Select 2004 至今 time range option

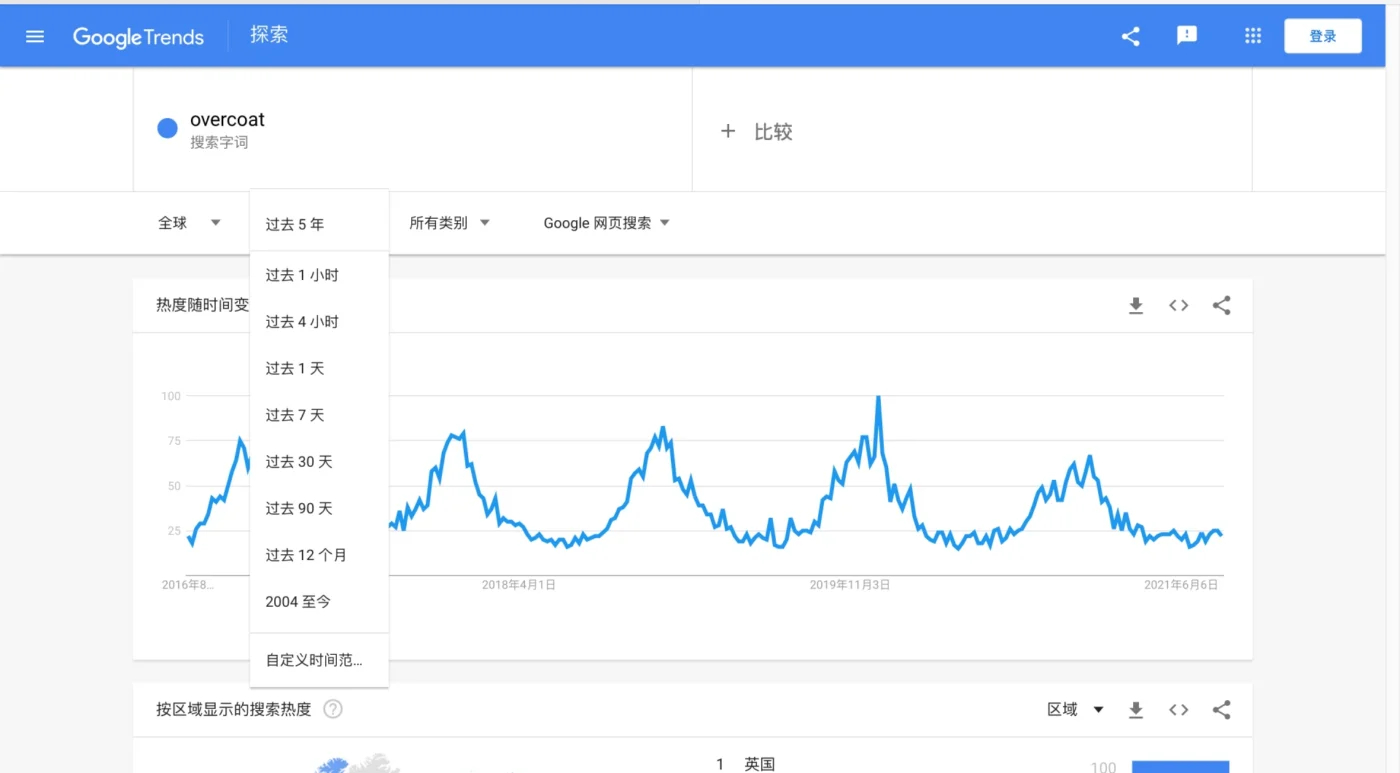298,602
